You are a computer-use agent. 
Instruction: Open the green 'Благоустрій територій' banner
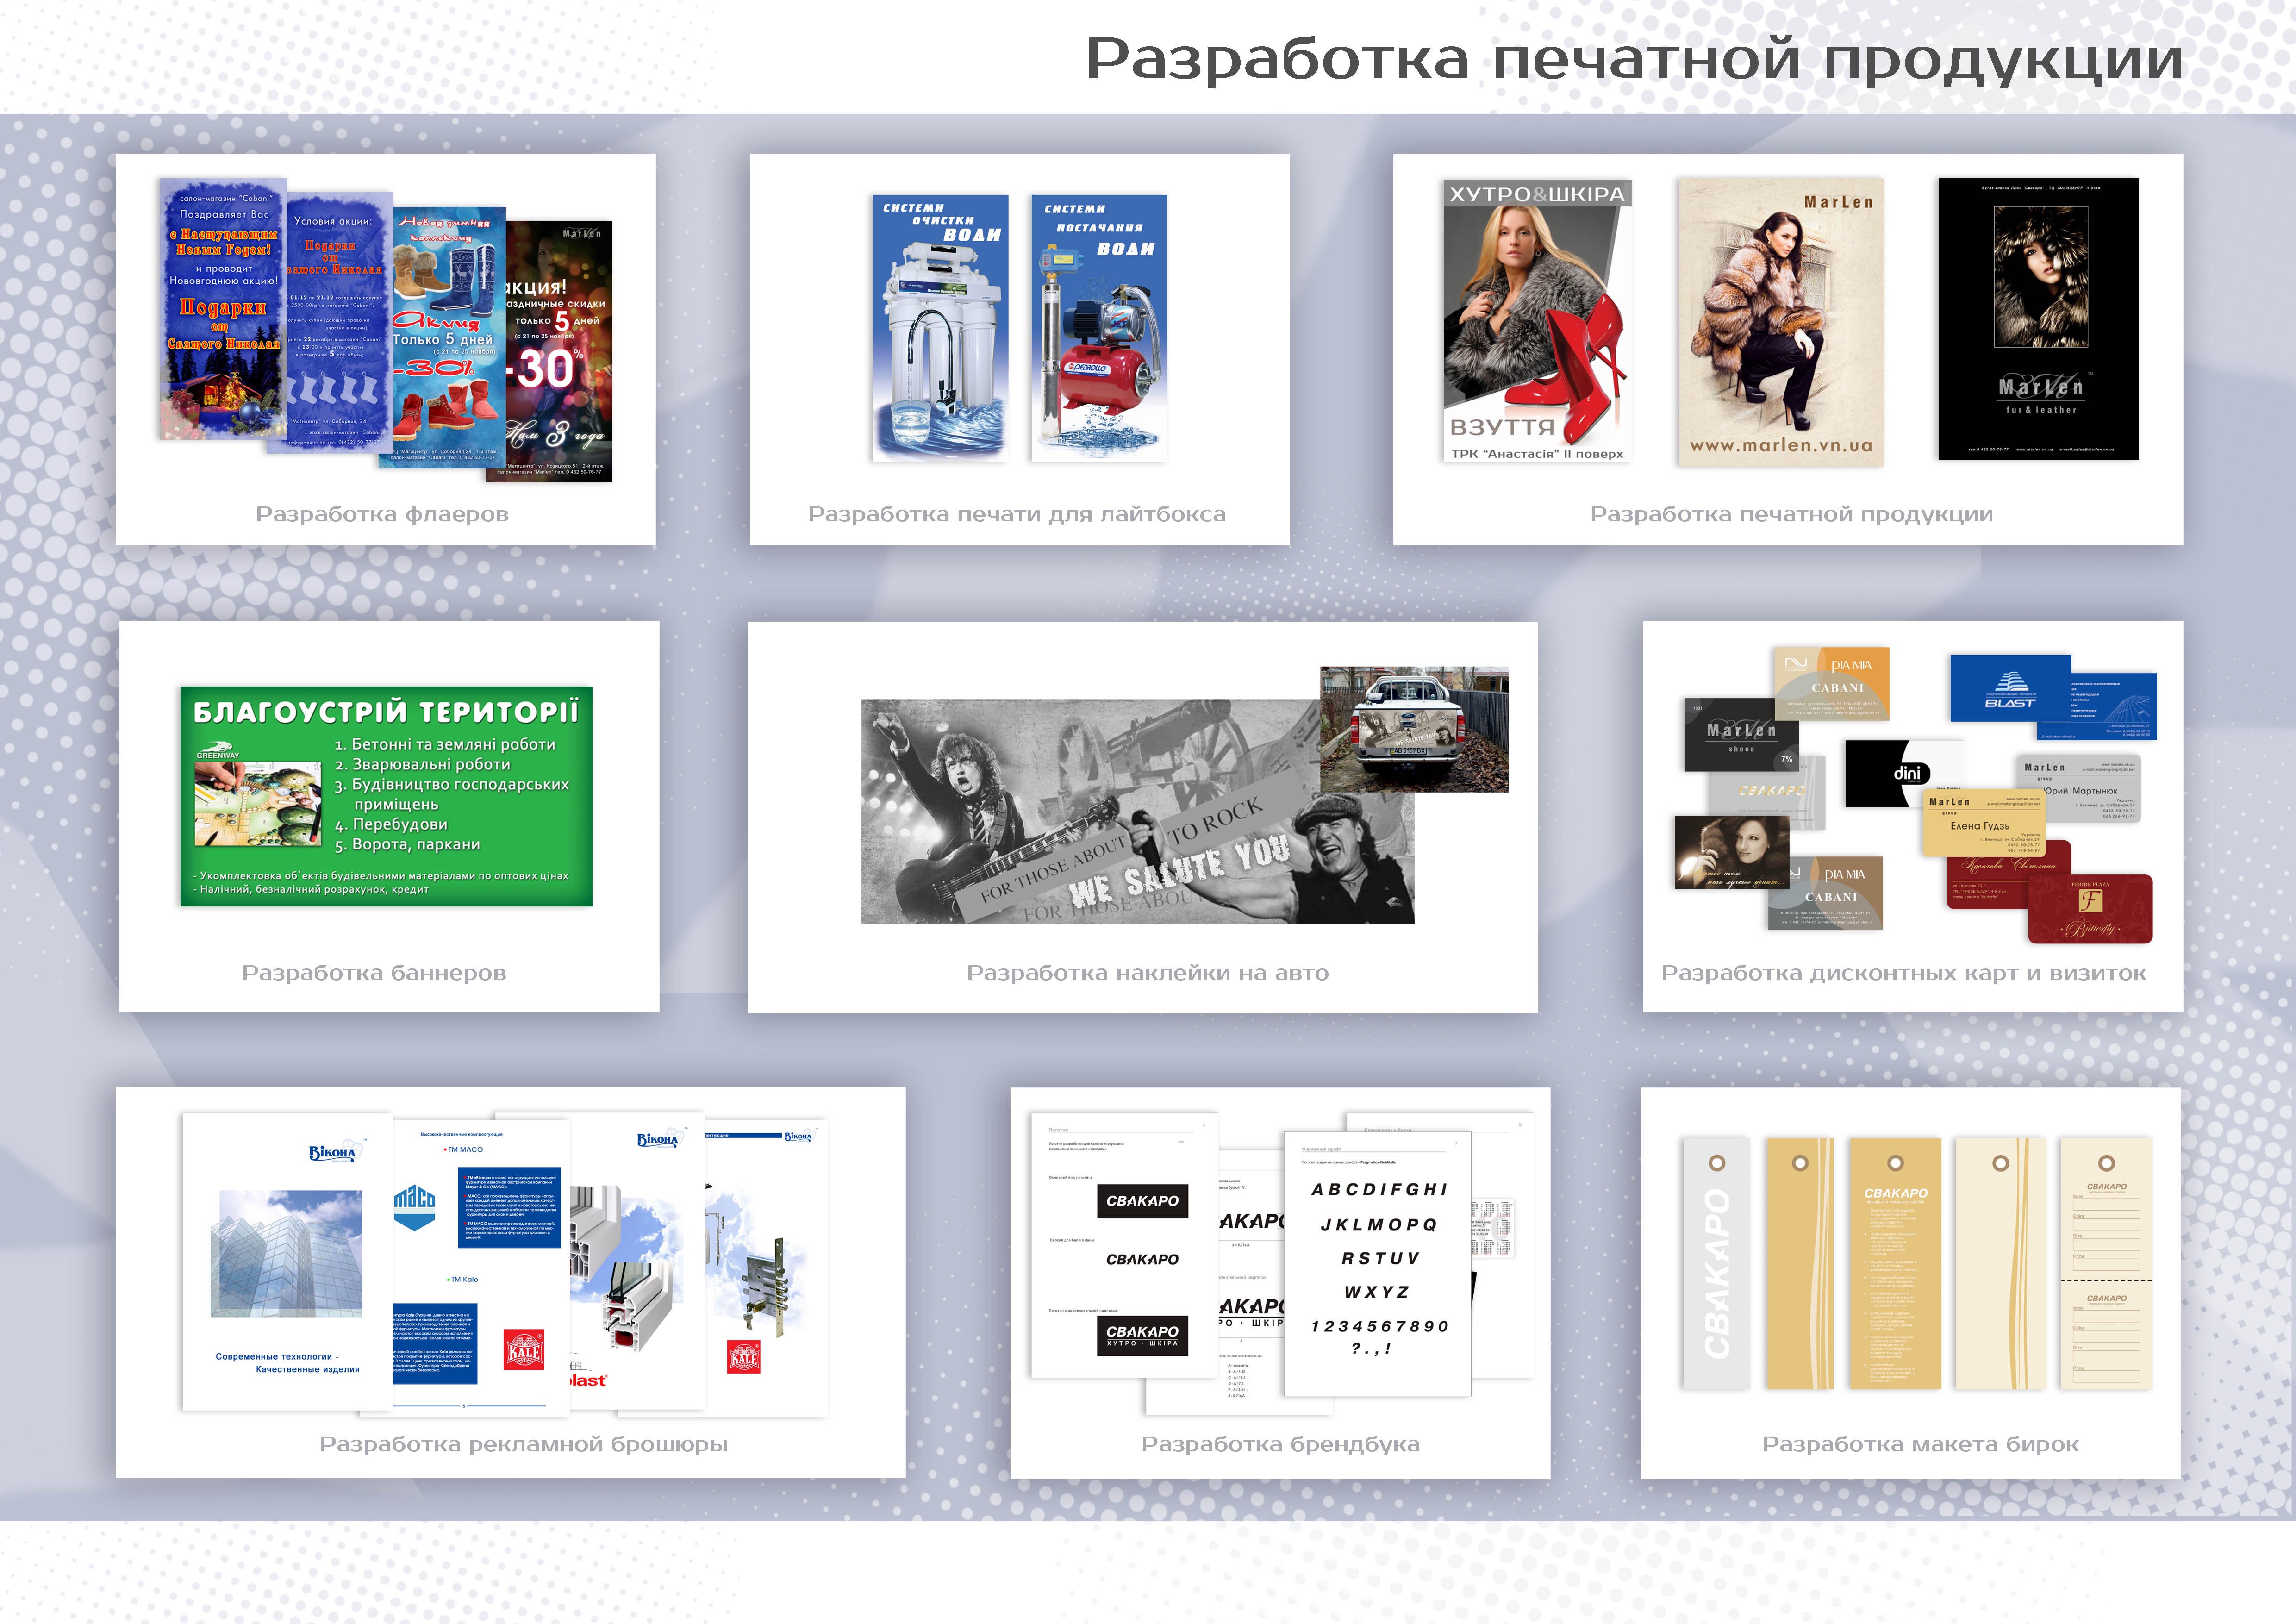pos(386,796)
